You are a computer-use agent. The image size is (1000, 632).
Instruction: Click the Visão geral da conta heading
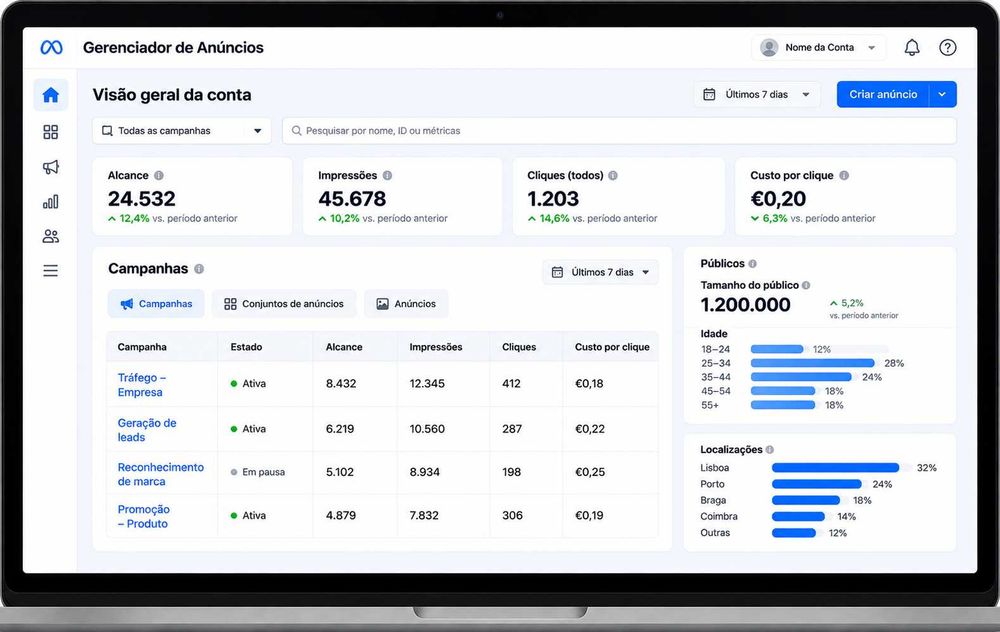point(172,95)
